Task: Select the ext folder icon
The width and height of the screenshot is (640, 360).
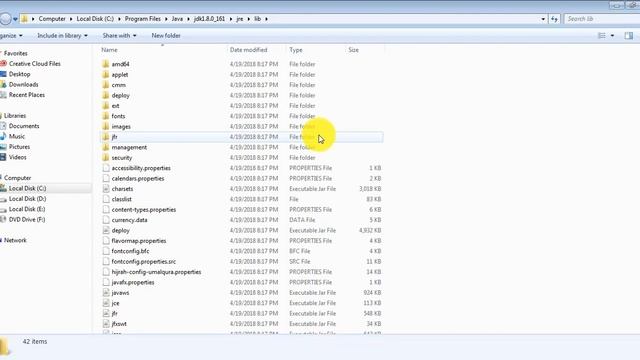Action: tap(106, 106)
